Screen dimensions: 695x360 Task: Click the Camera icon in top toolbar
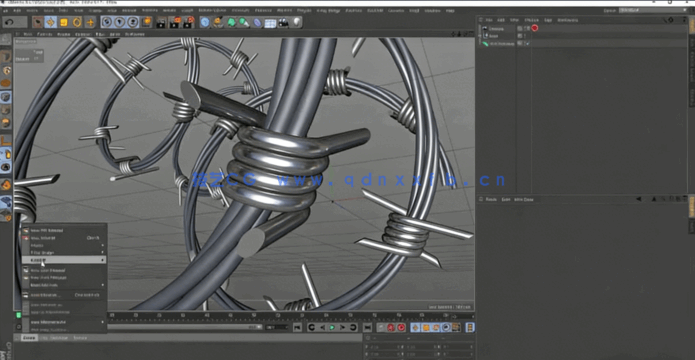point(283,22)
